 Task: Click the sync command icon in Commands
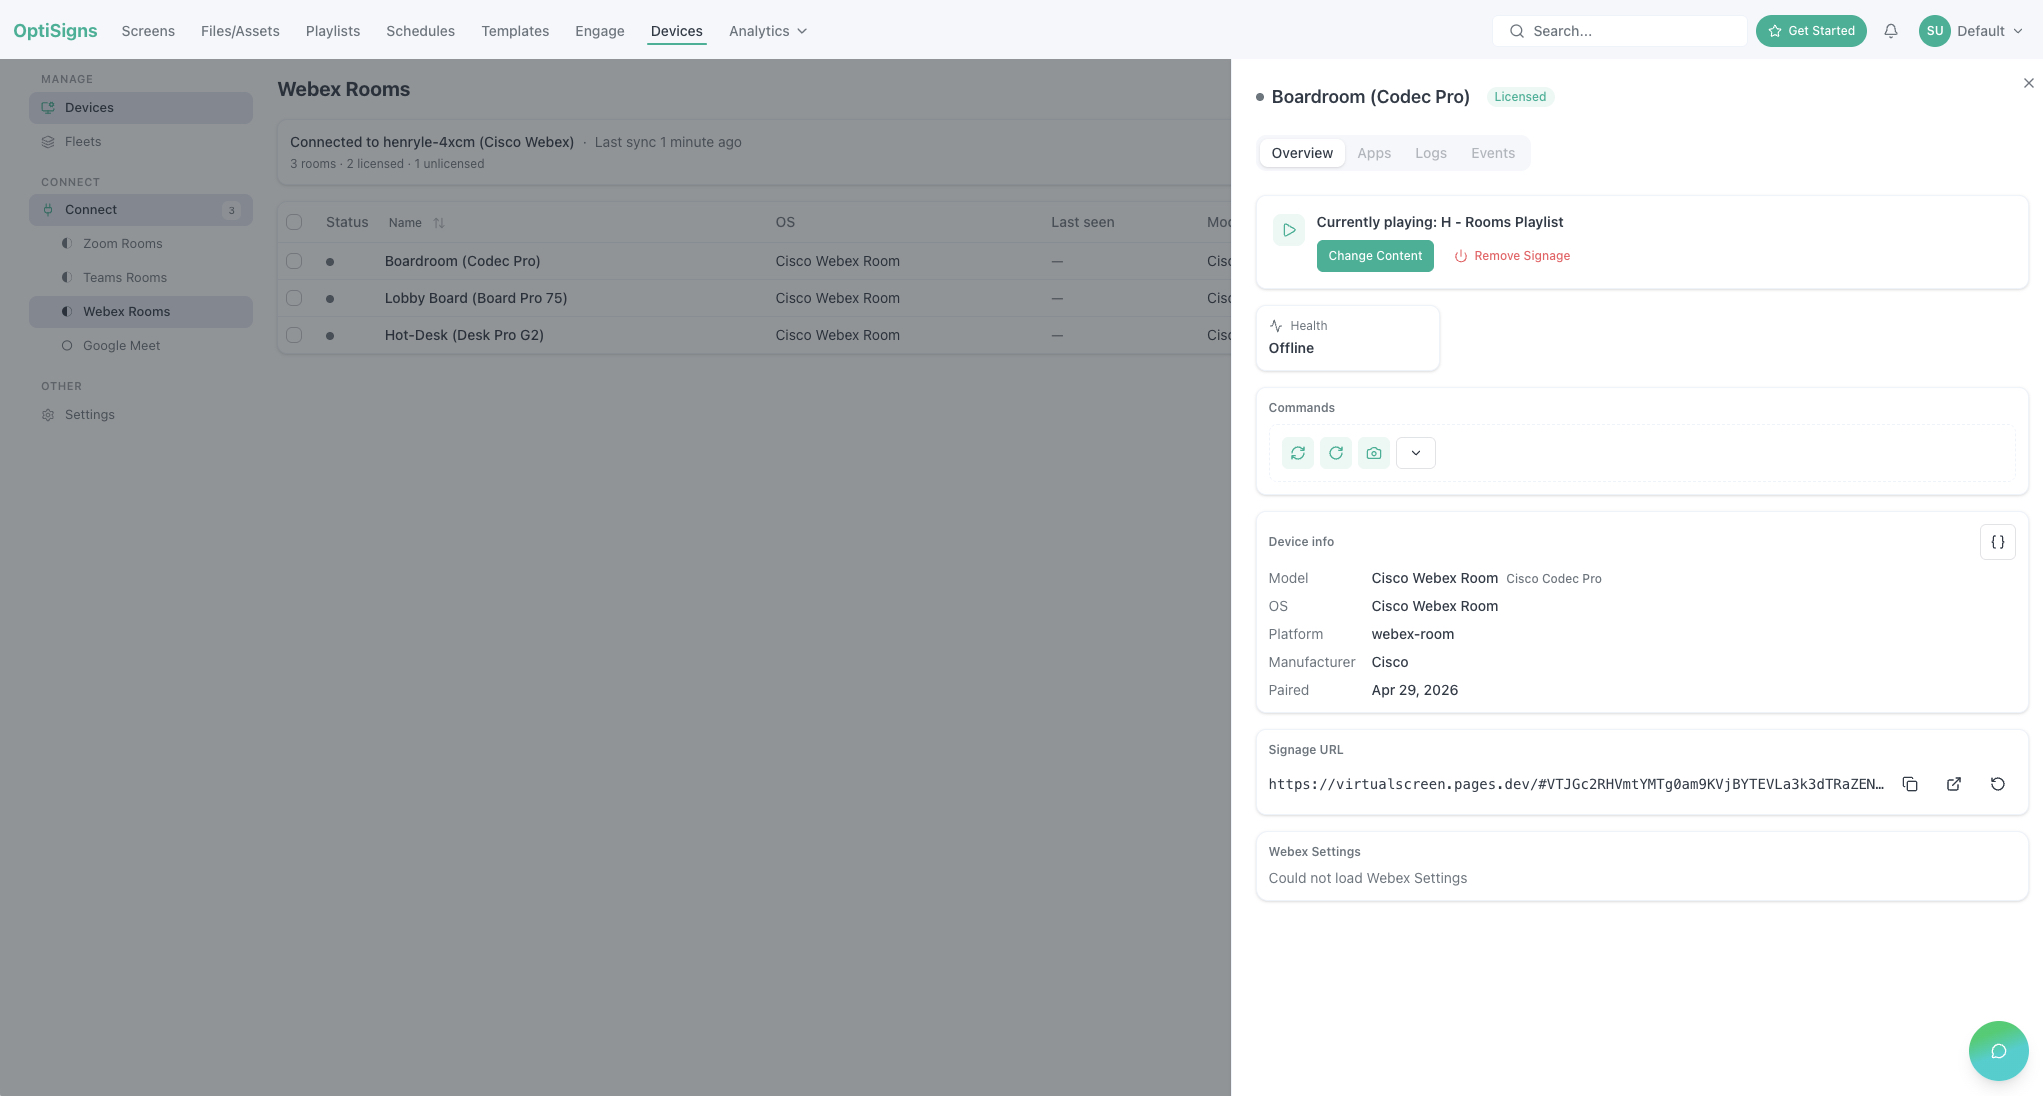click(1298, 453)
